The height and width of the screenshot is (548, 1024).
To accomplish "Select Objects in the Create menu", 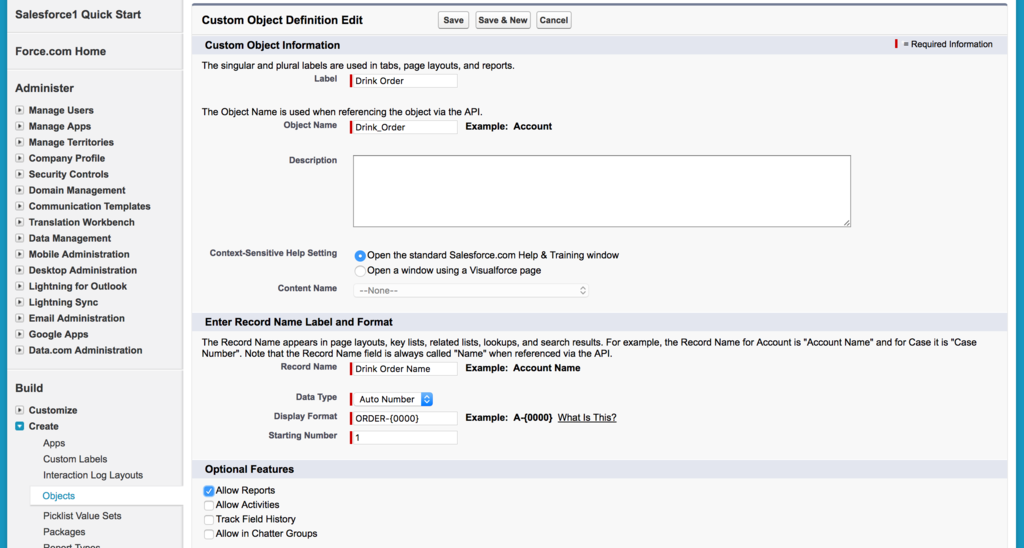I will (x=59, y=496).
